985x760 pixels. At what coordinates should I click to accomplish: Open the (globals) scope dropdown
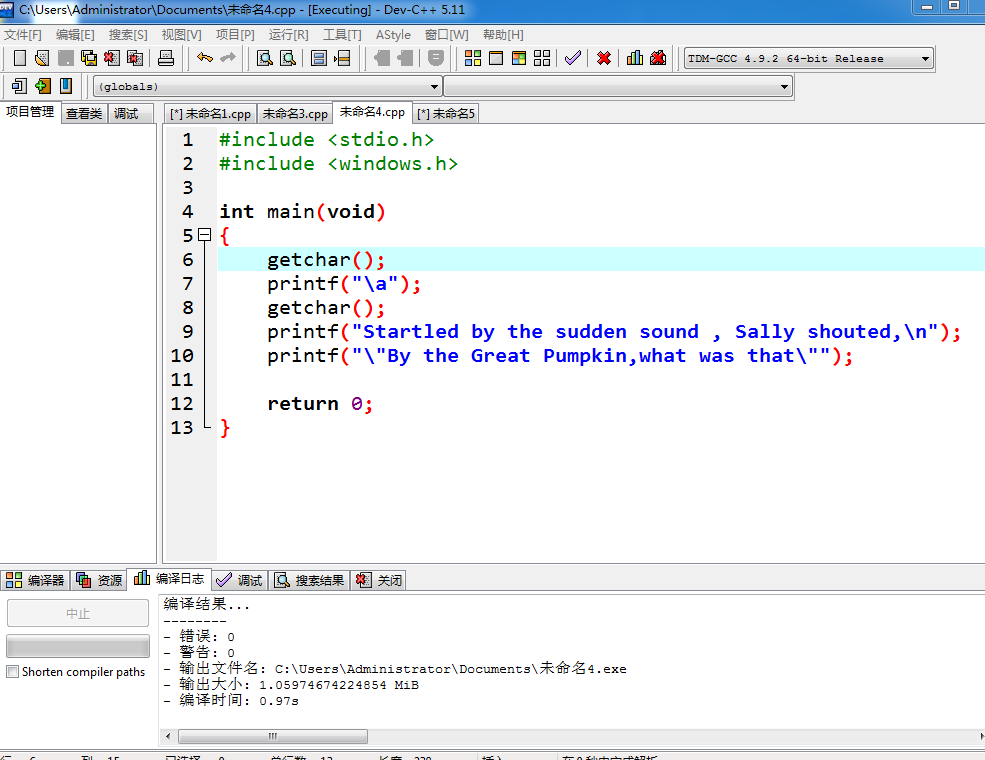coord(267,87)
